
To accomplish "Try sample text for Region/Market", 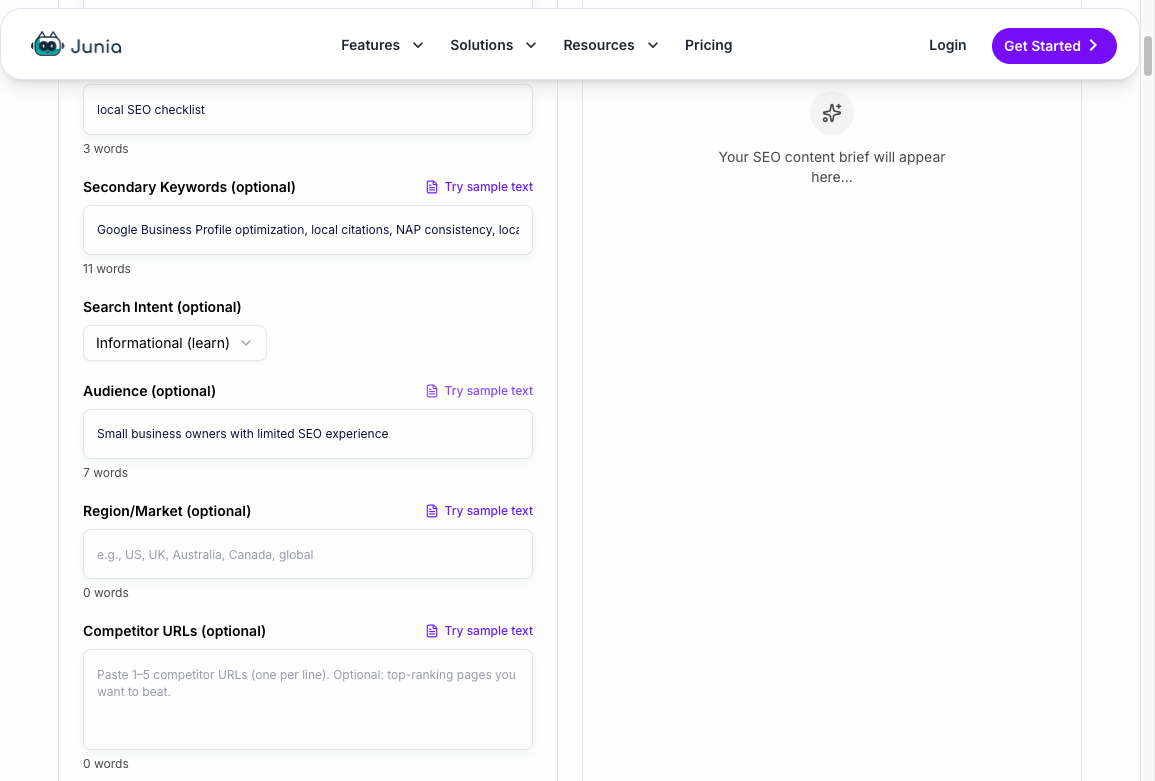I will pyautogui.click(x=480, y=511).
